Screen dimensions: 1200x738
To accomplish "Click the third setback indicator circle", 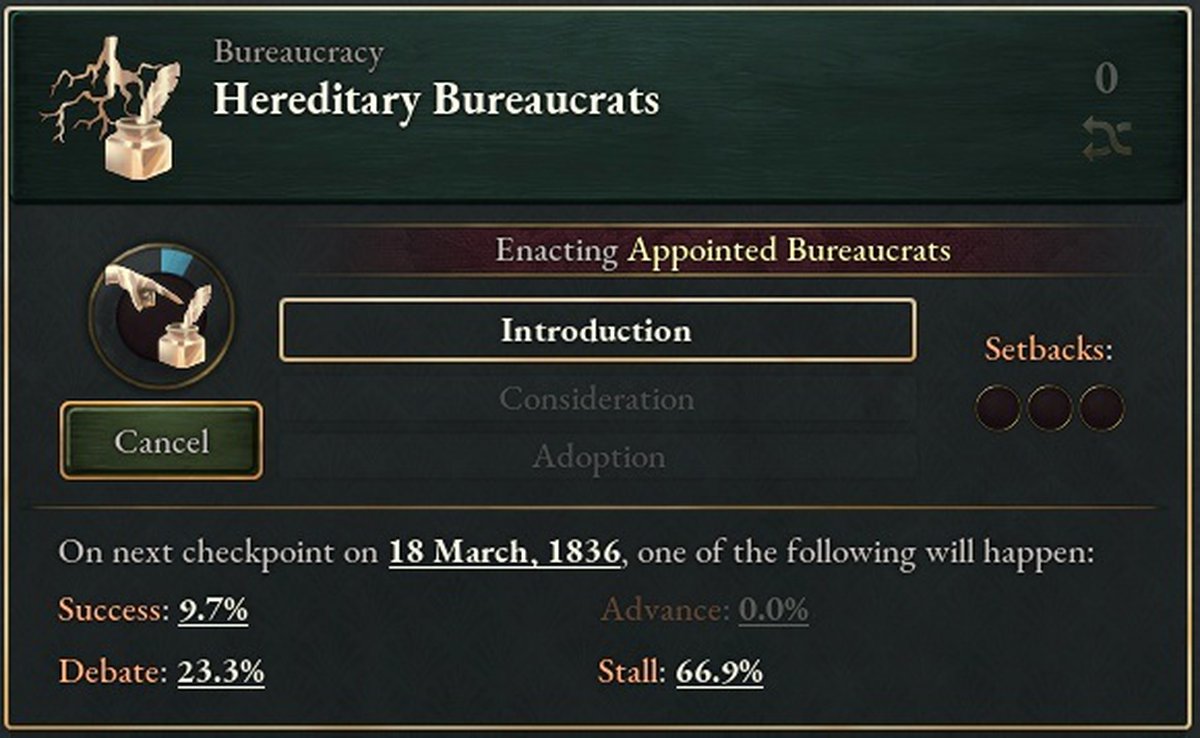I will 1102,408.
